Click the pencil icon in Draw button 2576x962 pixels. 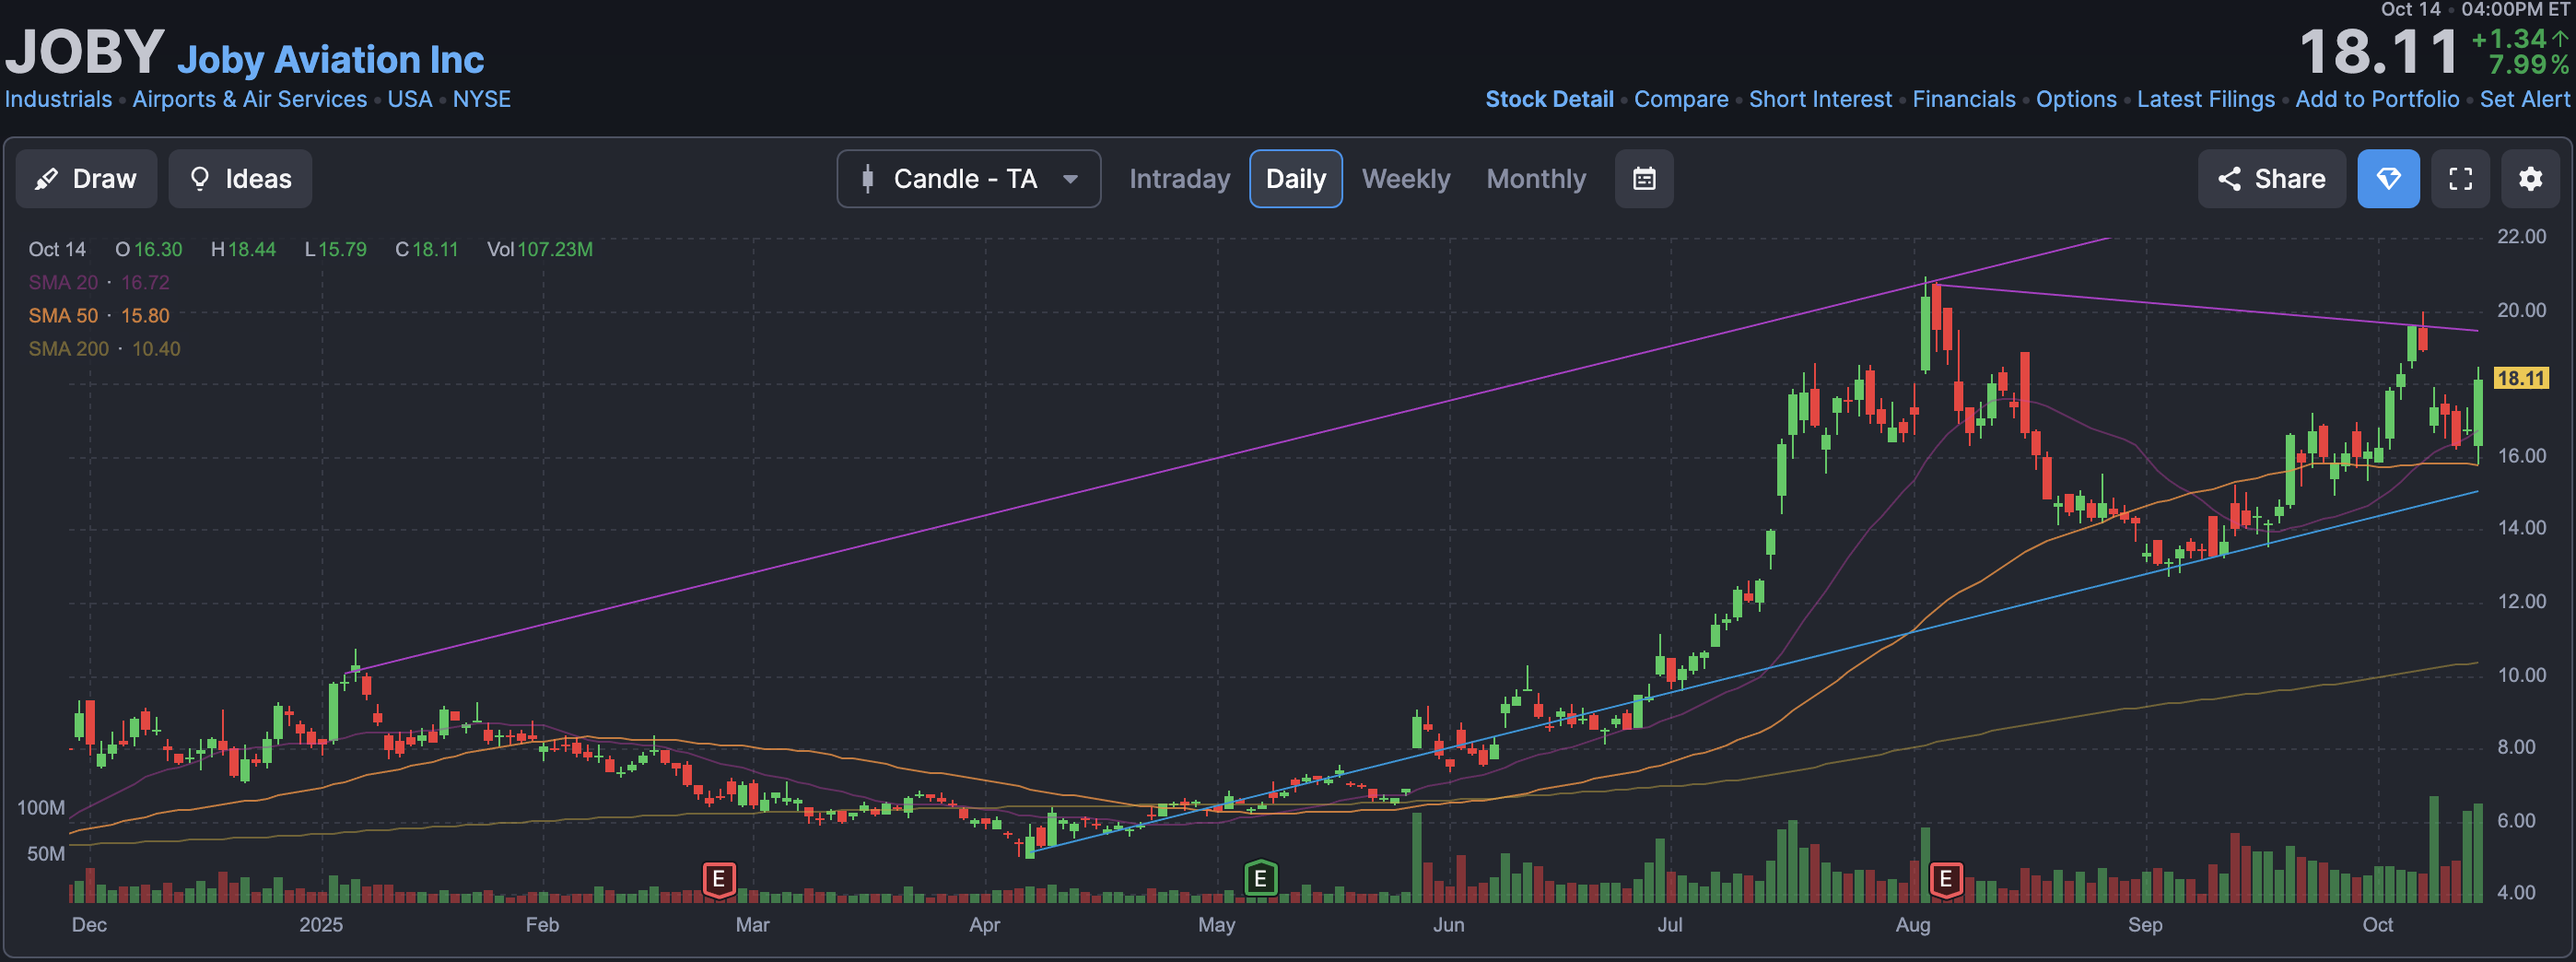tap(46, 179)
